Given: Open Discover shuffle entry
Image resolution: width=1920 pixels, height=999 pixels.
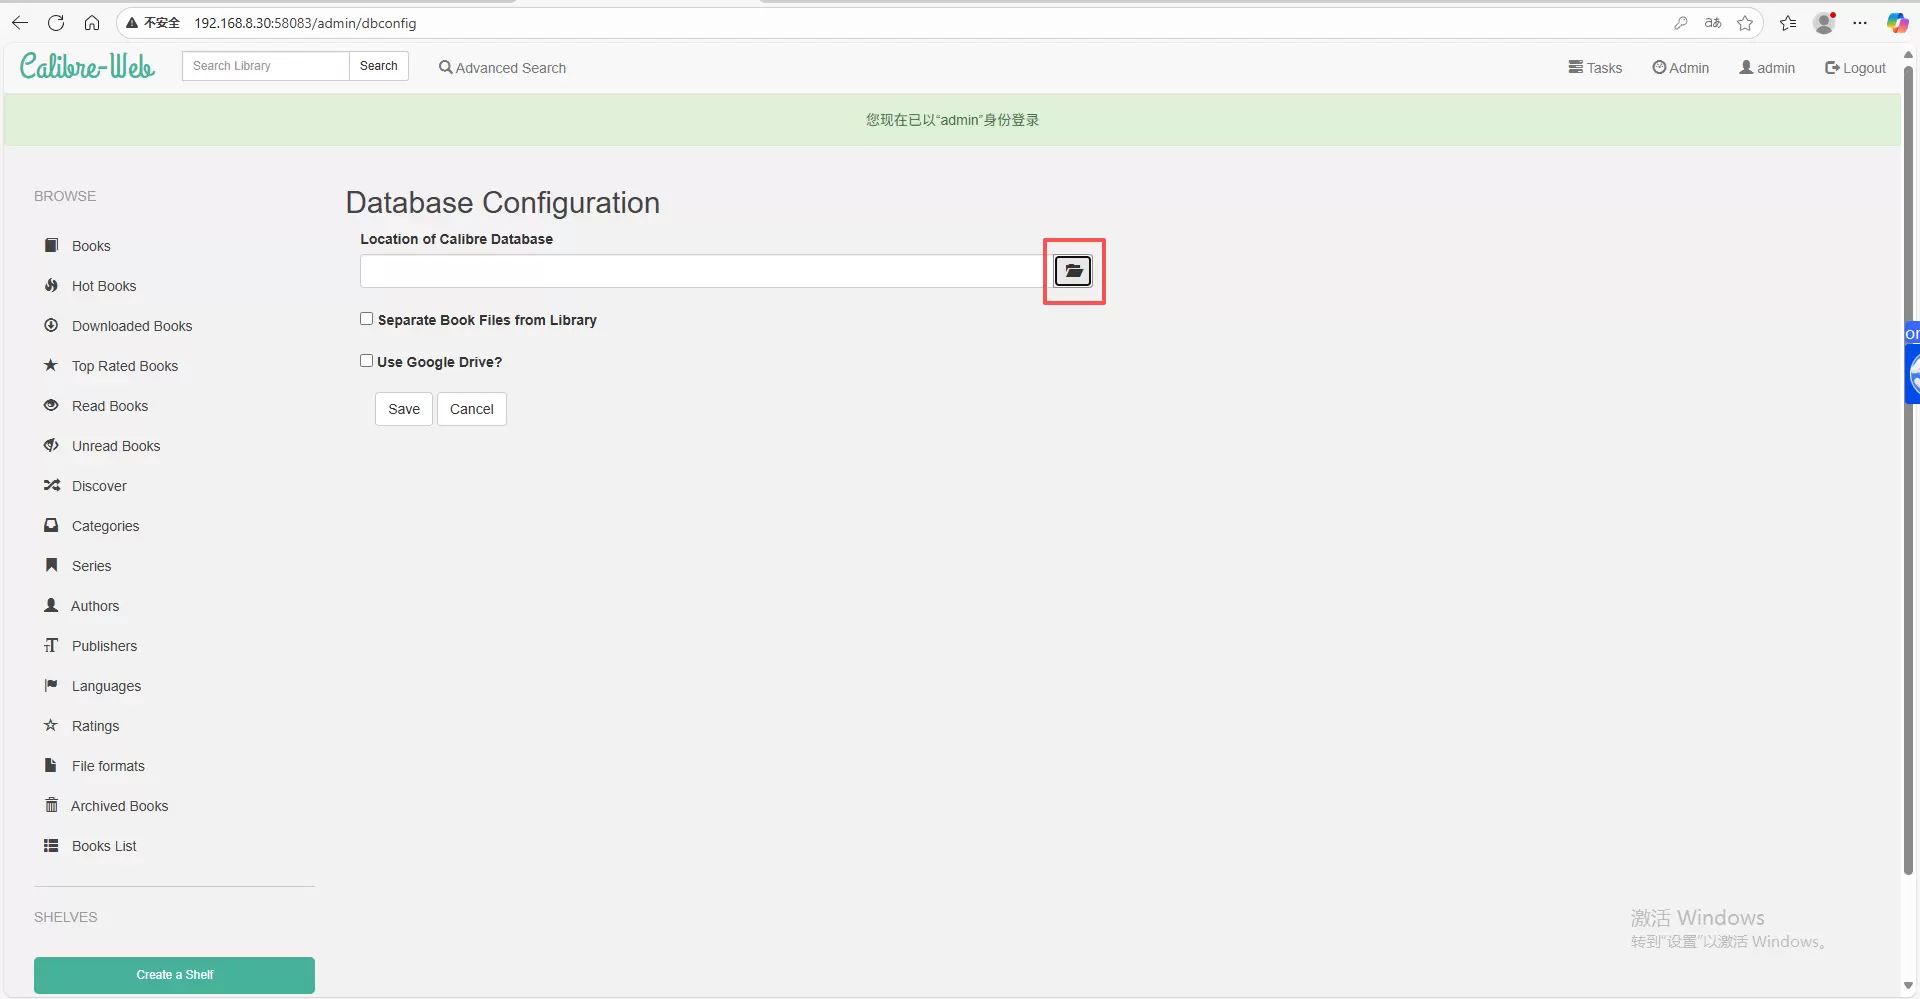Looking at the screenshot, I should point(99,486).
